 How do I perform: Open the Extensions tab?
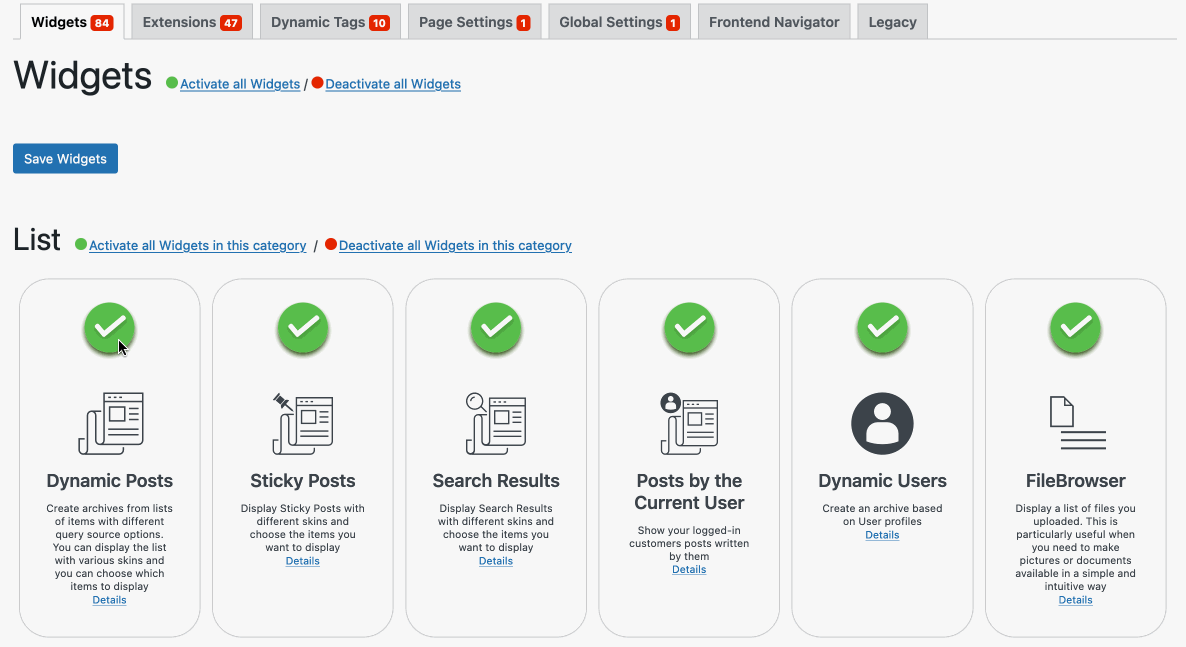[x=192, y=22]
